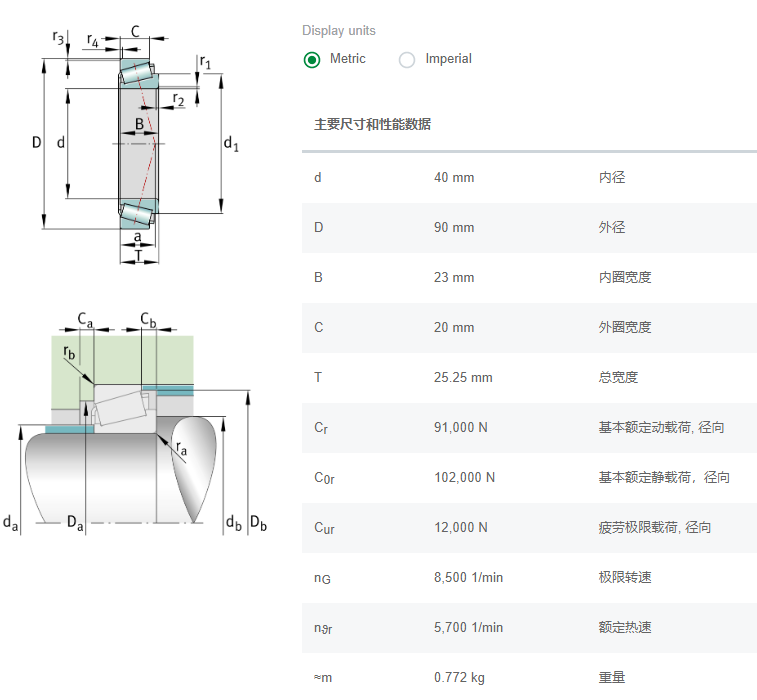Select the 90 mm outer diameter value
The height and width of the screenshot is (700, 757).
coord(454,228)
